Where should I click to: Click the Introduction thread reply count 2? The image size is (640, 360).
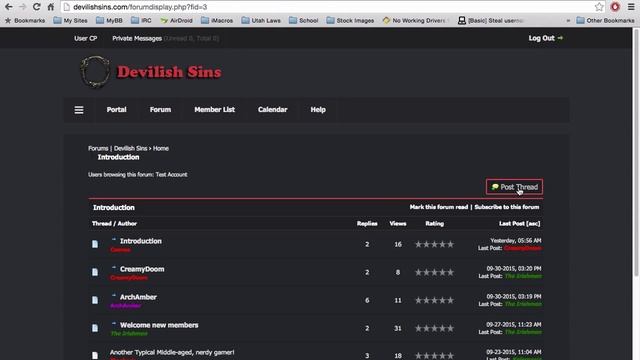pos(367,244)
